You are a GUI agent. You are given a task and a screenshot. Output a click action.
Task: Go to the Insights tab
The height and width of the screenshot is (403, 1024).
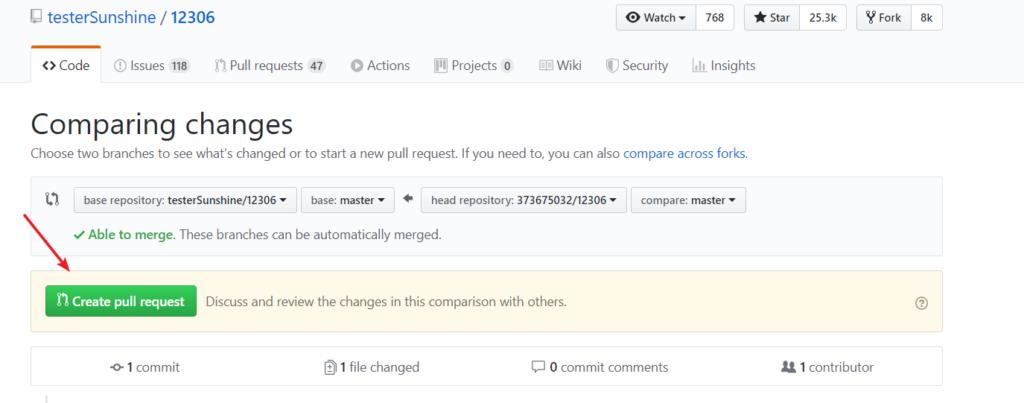pyautogui.click(x=724, y=65)
